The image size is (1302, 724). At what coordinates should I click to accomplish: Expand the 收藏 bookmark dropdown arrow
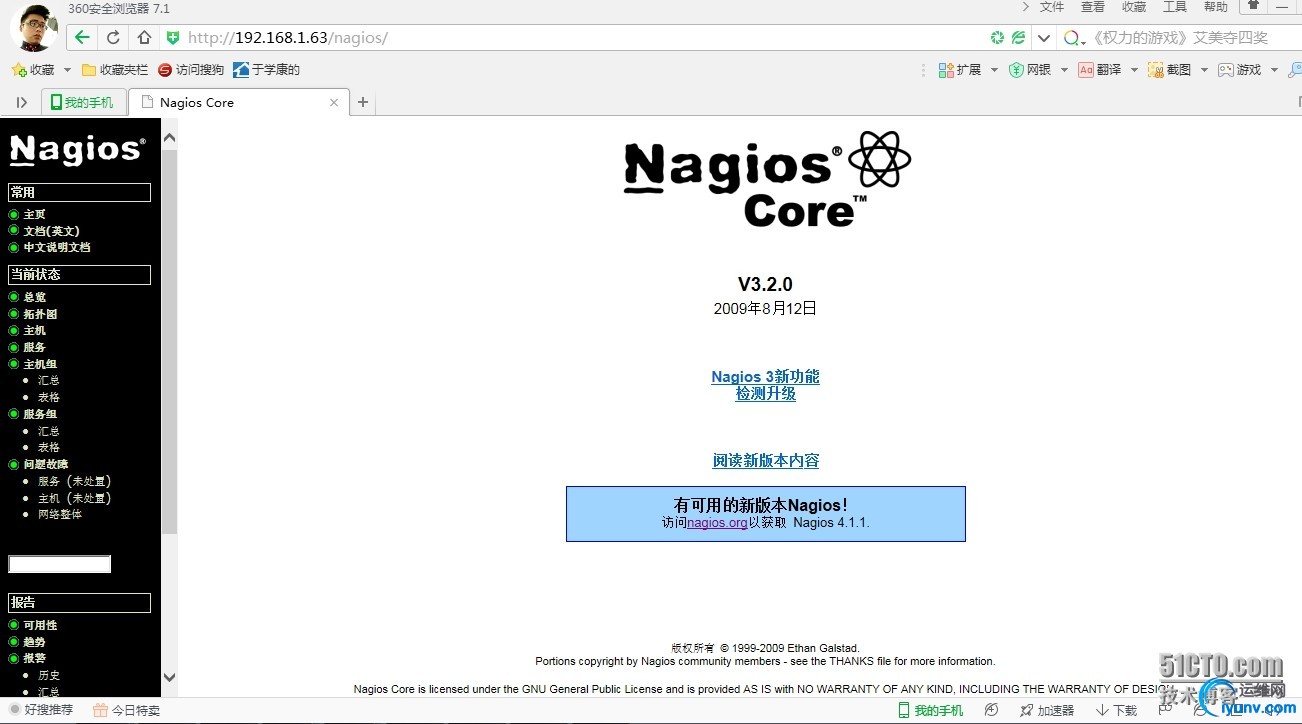tap(67, 70)
